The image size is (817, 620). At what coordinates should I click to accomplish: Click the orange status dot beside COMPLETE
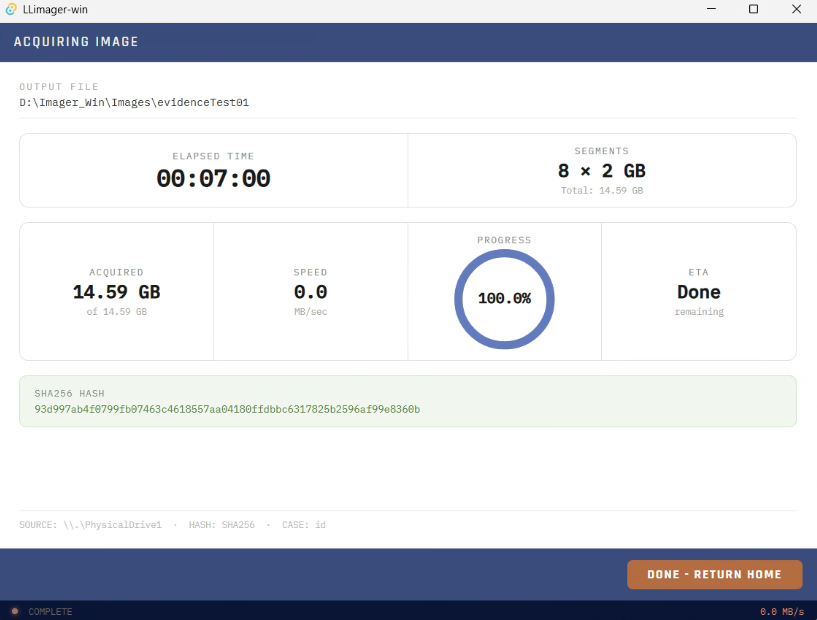click(15, 611)
